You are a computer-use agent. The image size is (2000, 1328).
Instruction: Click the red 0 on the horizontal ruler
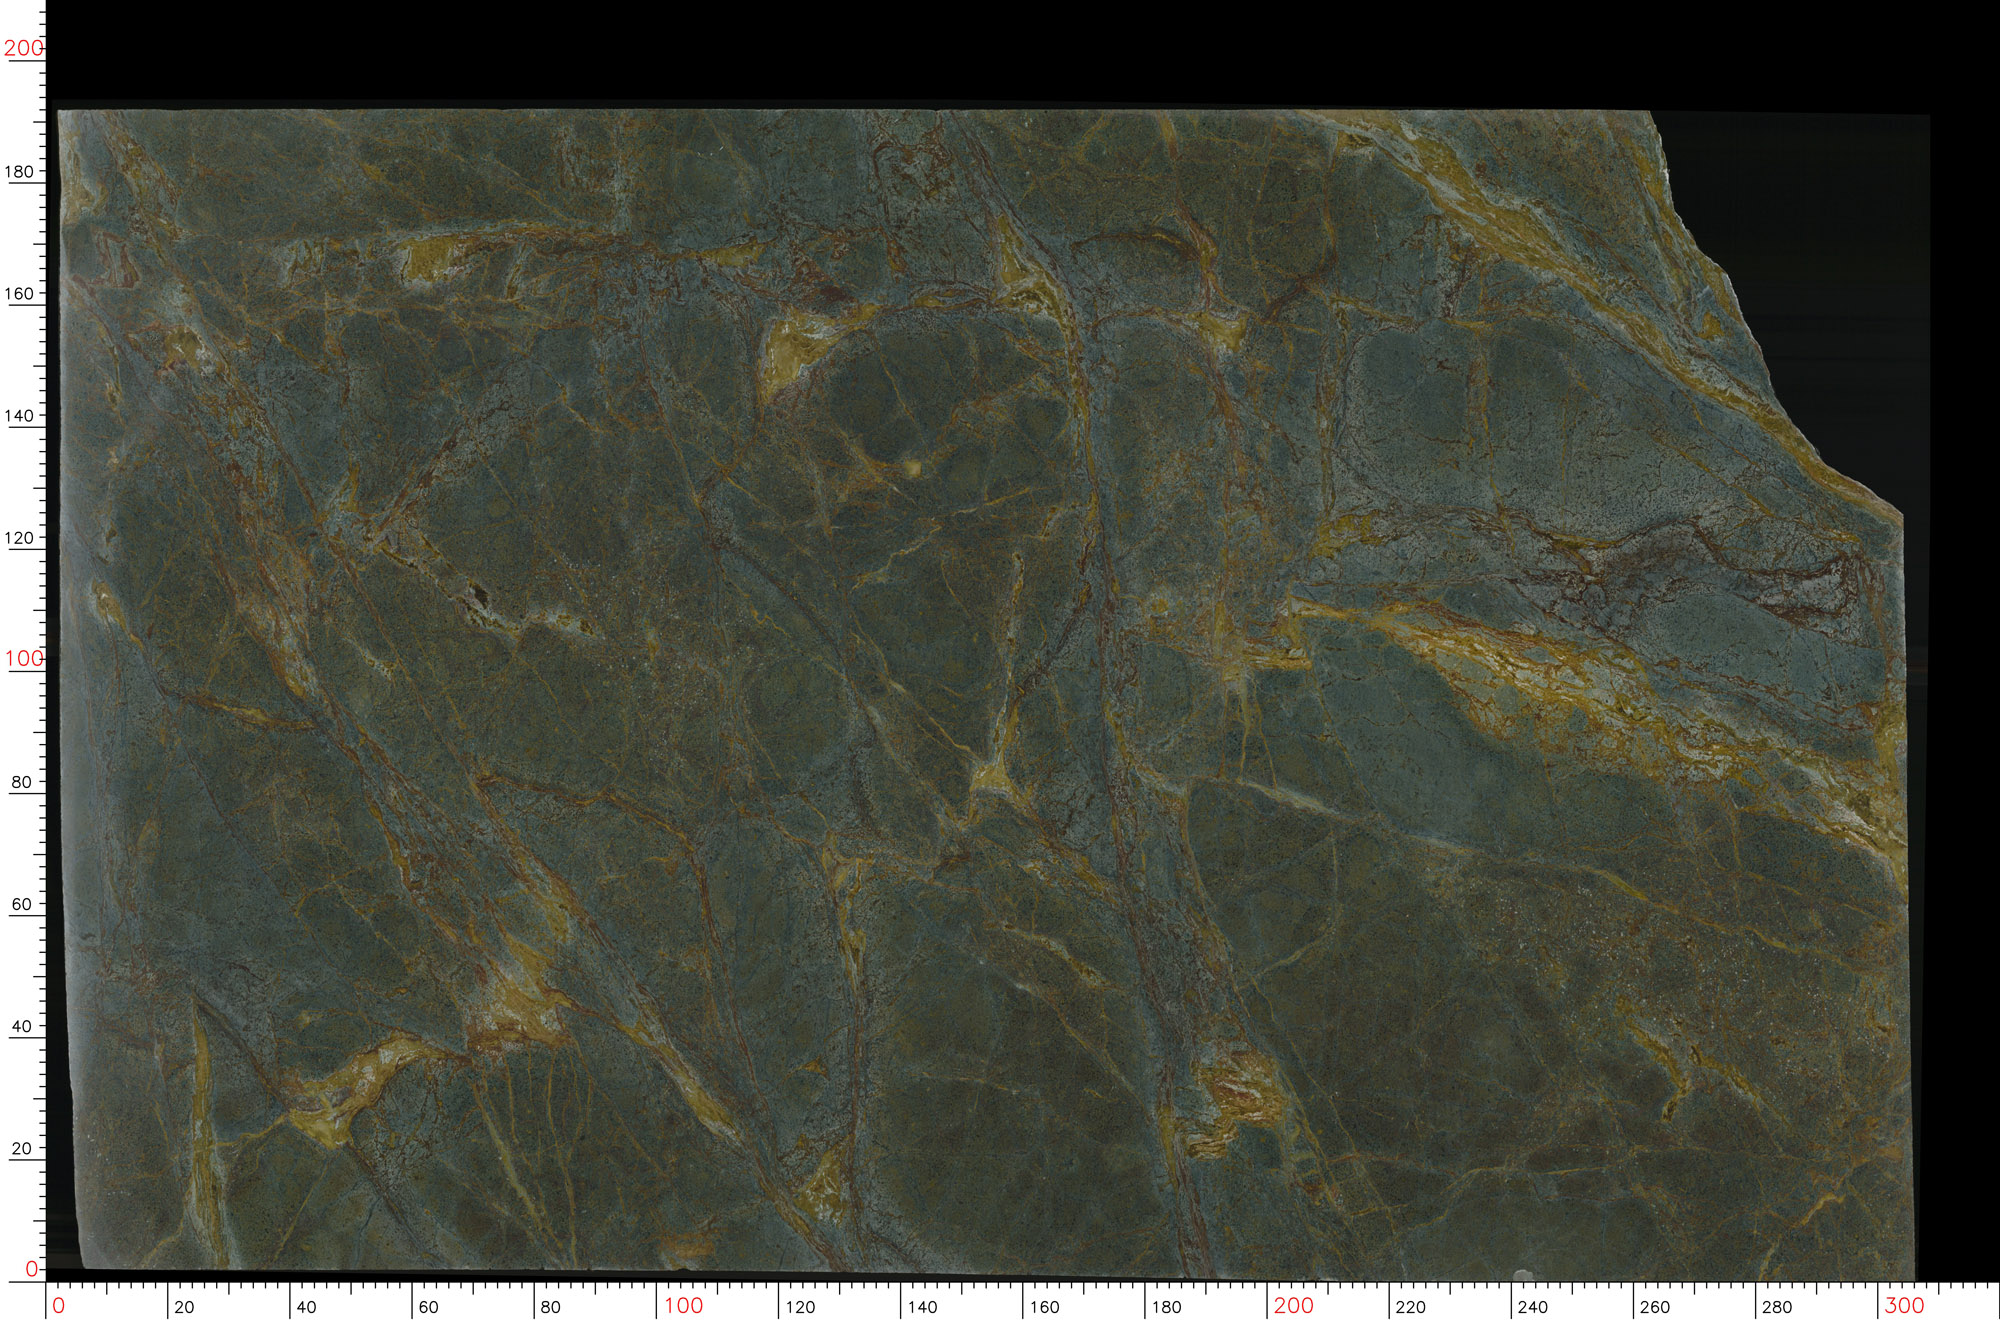[x=58, y=1305]
